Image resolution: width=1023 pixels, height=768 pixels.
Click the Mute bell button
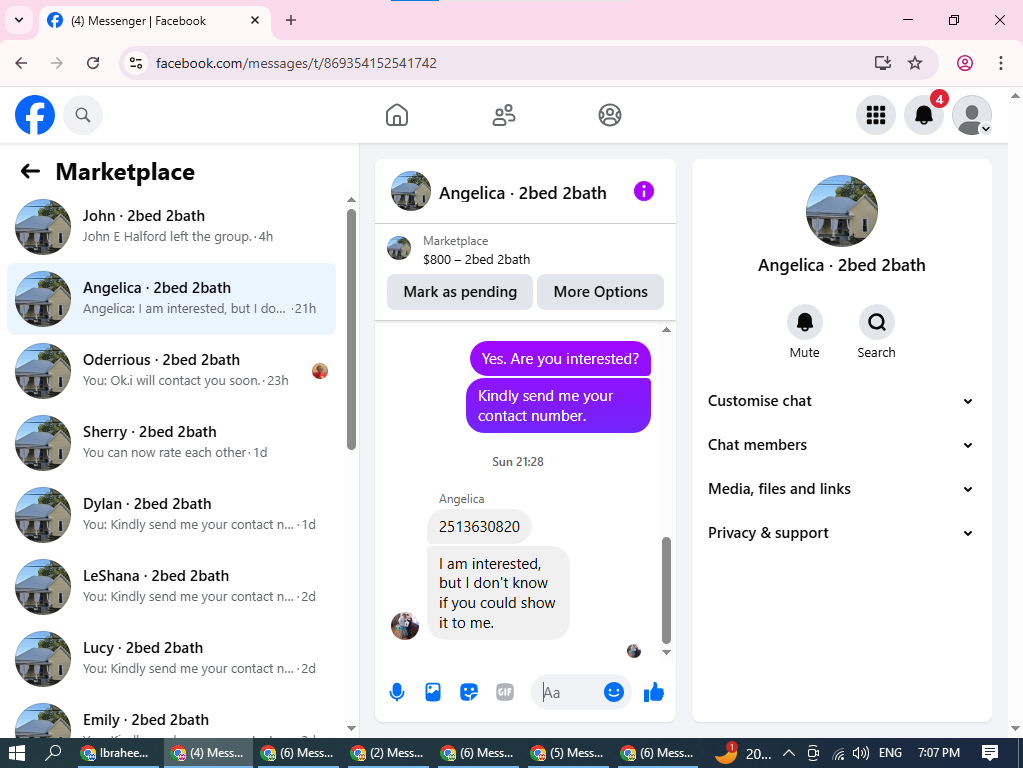804,322
